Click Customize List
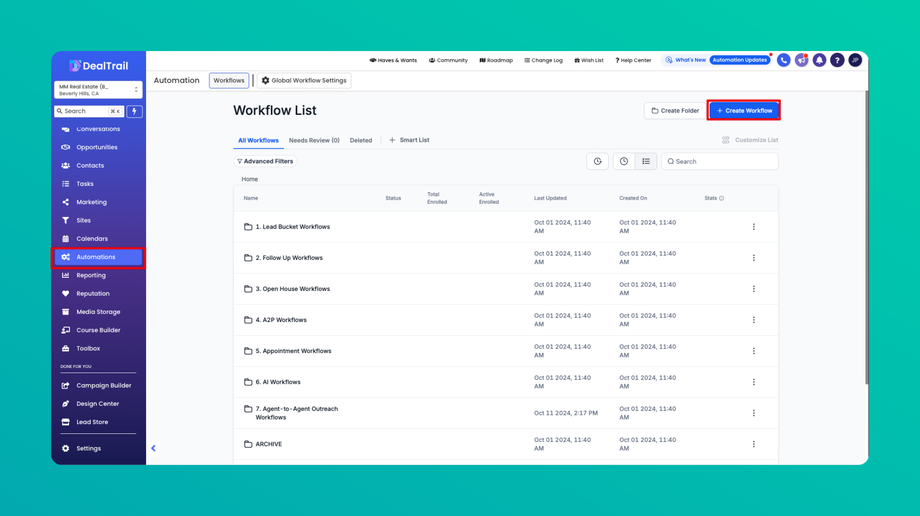 [750, 140]
